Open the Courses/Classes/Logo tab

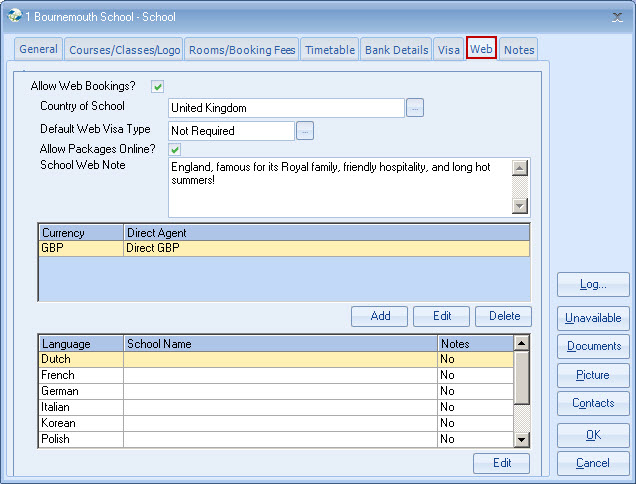pyautogui.click(x=124, y=49)
